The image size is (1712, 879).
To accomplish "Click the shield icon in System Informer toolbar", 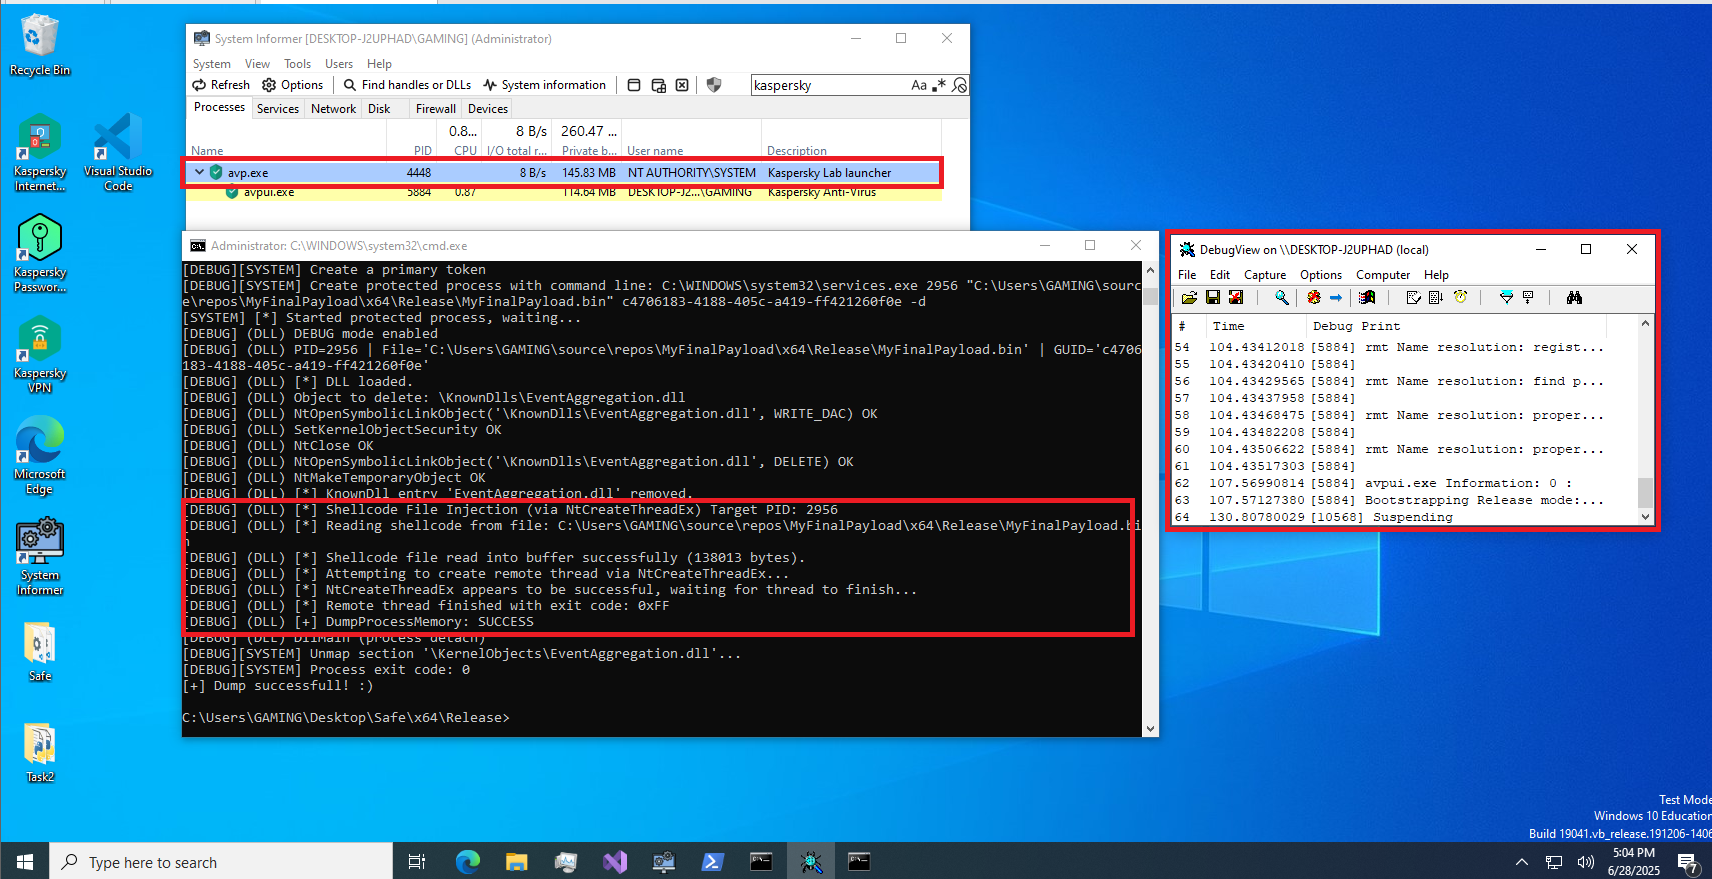I will point(714,85).
